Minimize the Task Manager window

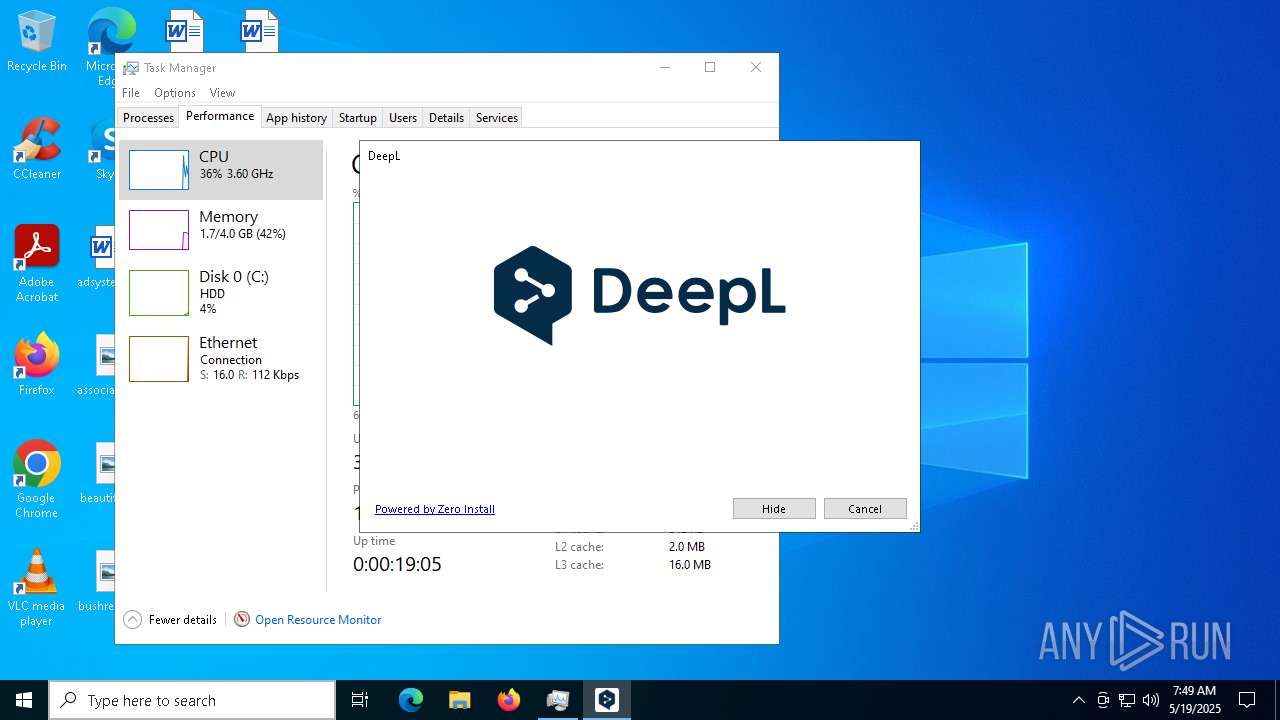[x=665, y=67]
